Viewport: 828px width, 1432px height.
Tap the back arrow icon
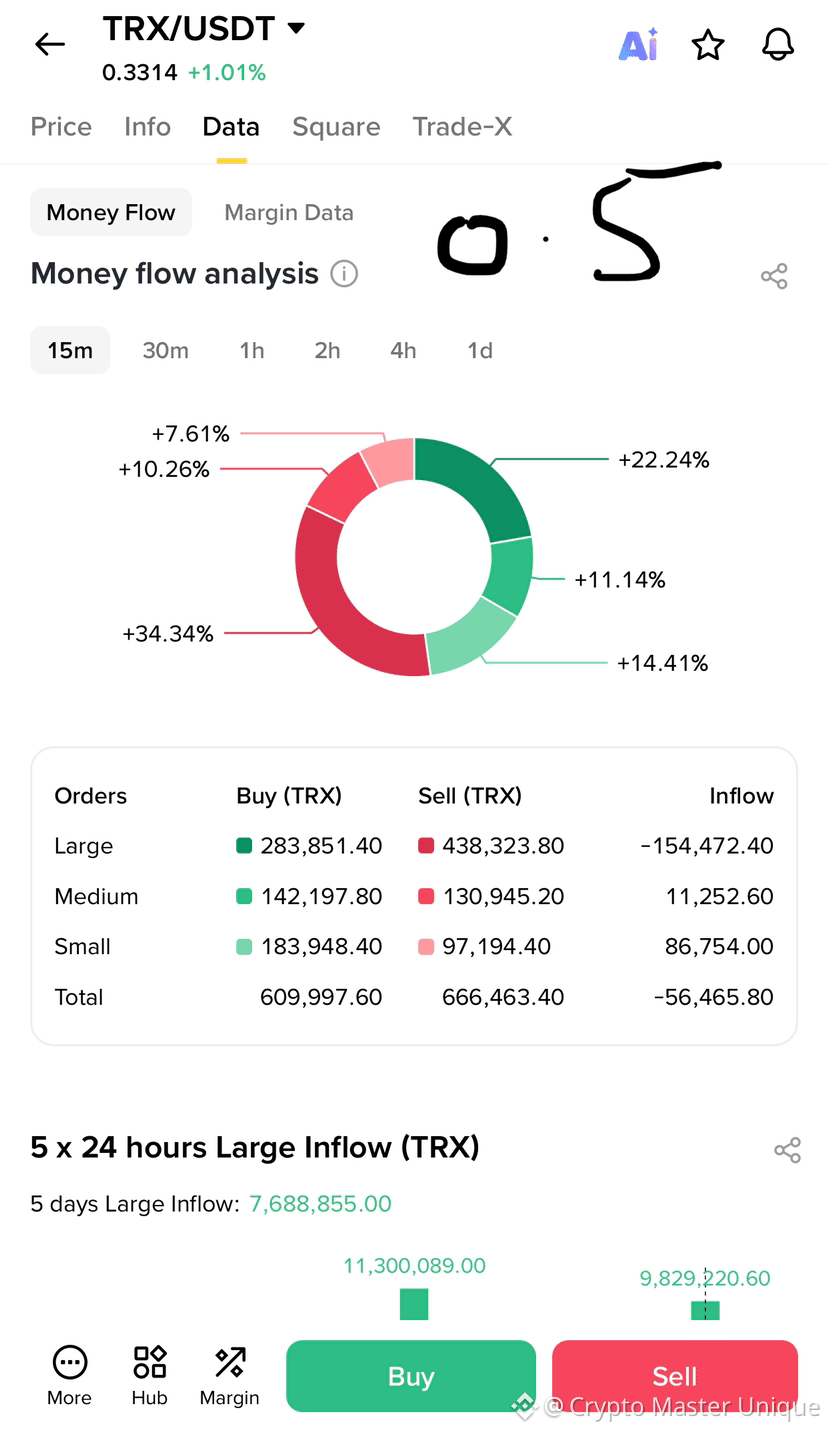point(49,44)
